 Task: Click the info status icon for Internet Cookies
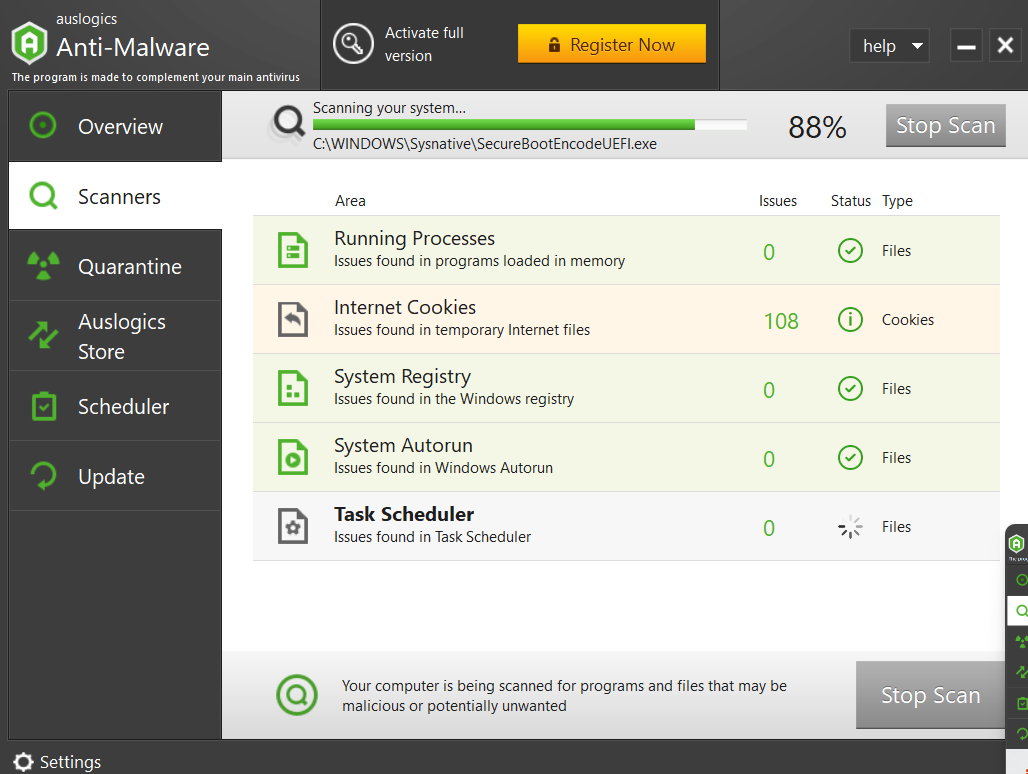click(x=850, y=320)
